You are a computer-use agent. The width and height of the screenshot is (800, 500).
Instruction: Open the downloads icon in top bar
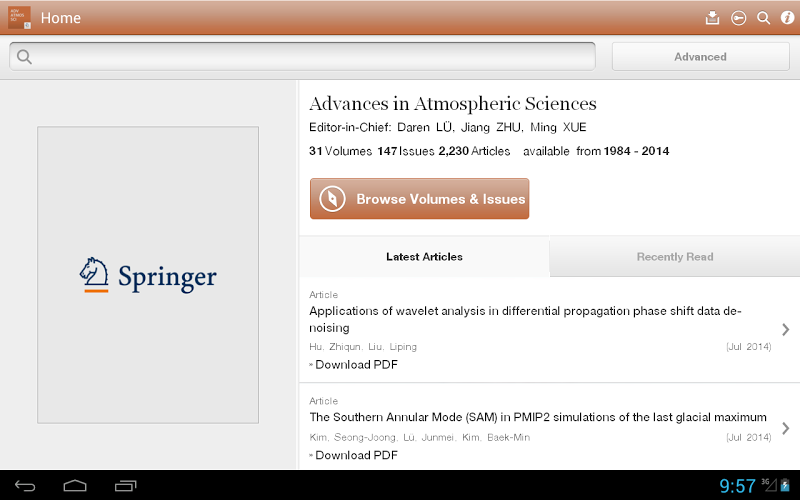712,18
